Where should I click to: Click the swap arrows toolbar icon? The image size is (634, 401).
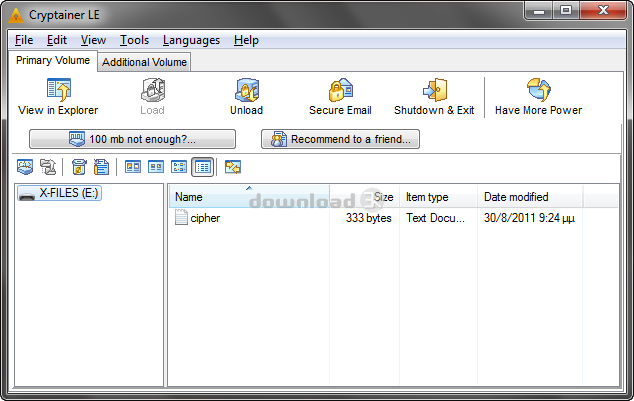[x=232, y=167]
